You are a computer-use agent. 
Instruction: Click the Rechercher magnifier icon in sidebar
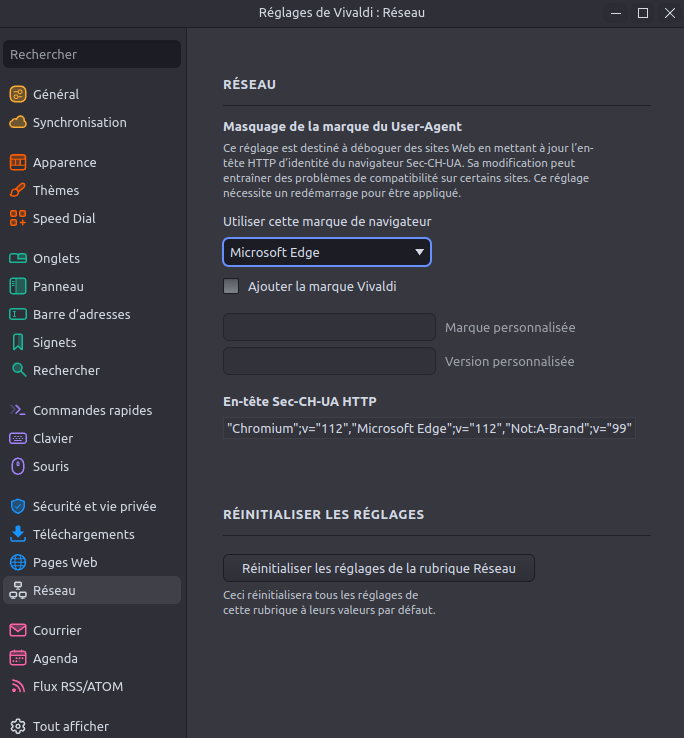click(x=19, y=370)
